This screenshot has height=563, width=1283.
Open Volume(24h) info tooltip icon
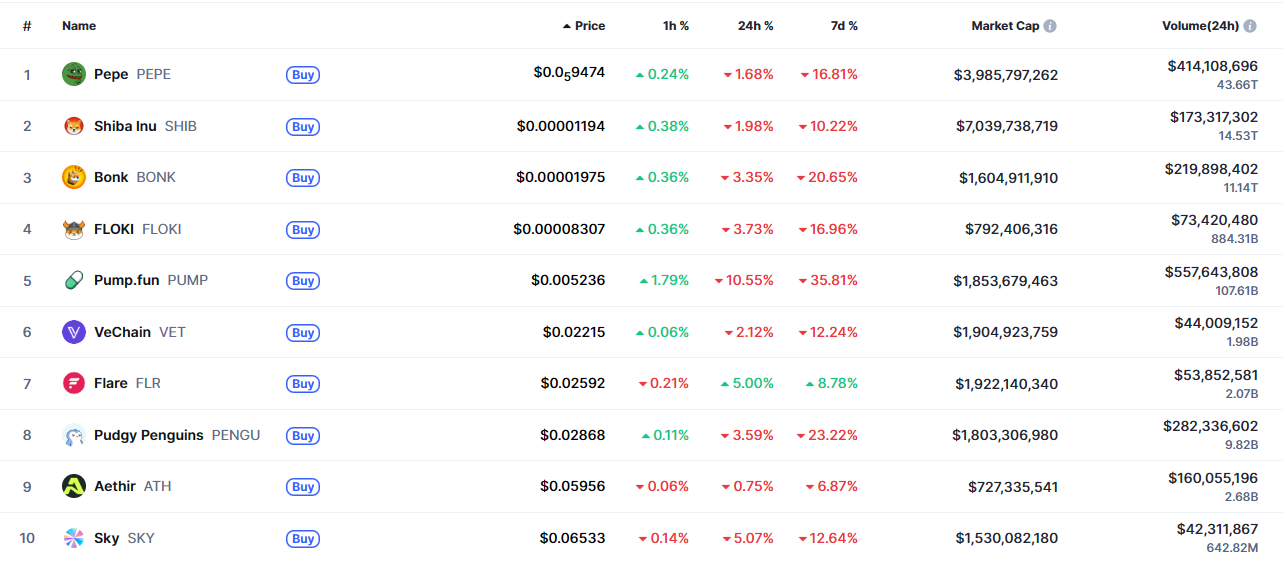1250,26
